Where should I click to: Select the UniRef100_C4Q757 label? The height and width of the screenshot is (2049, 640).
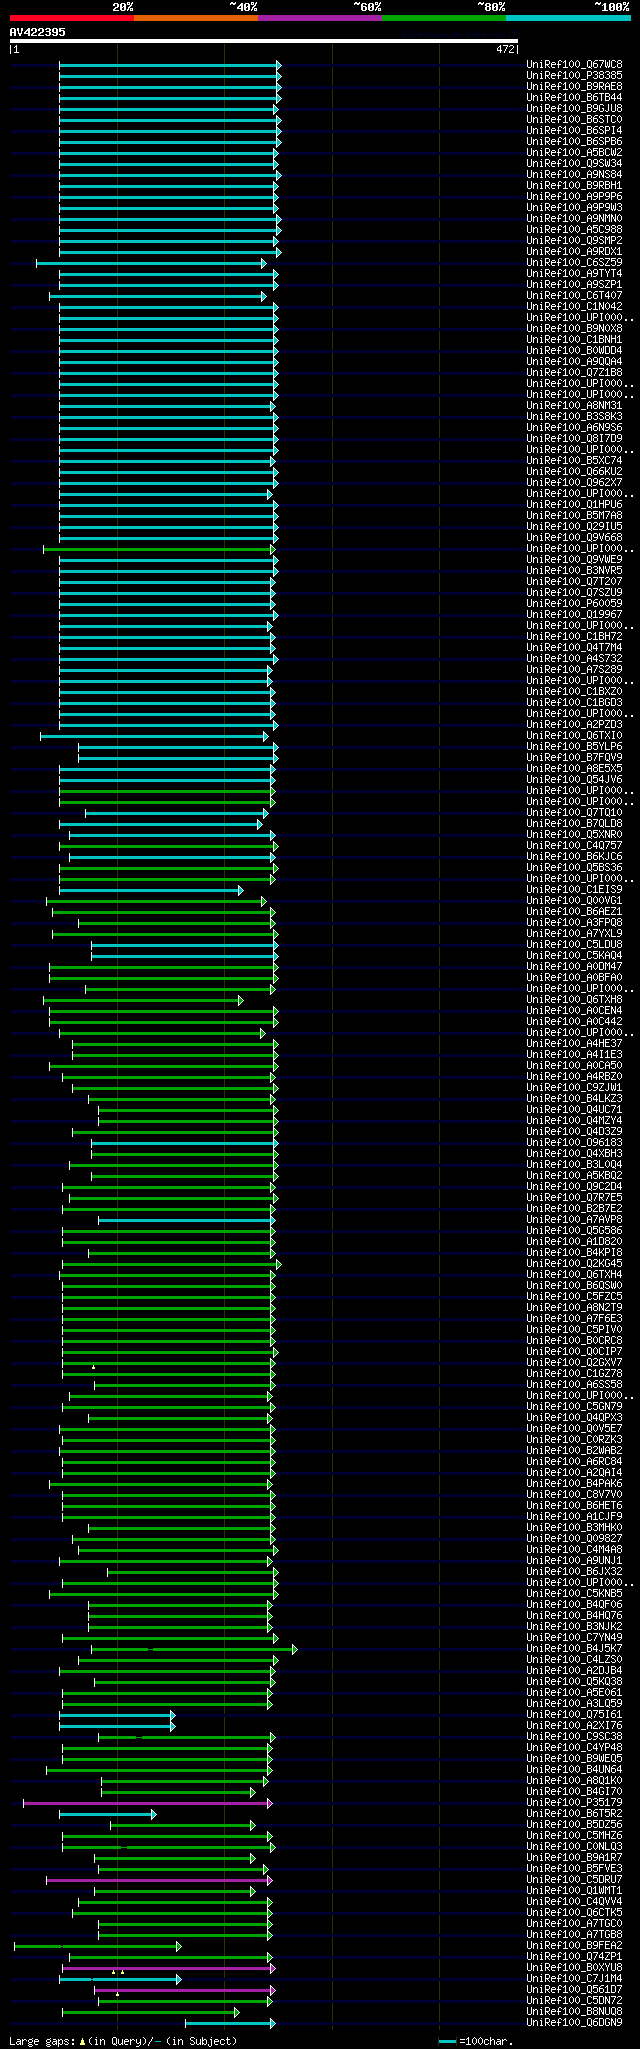[x=574, y=846]
